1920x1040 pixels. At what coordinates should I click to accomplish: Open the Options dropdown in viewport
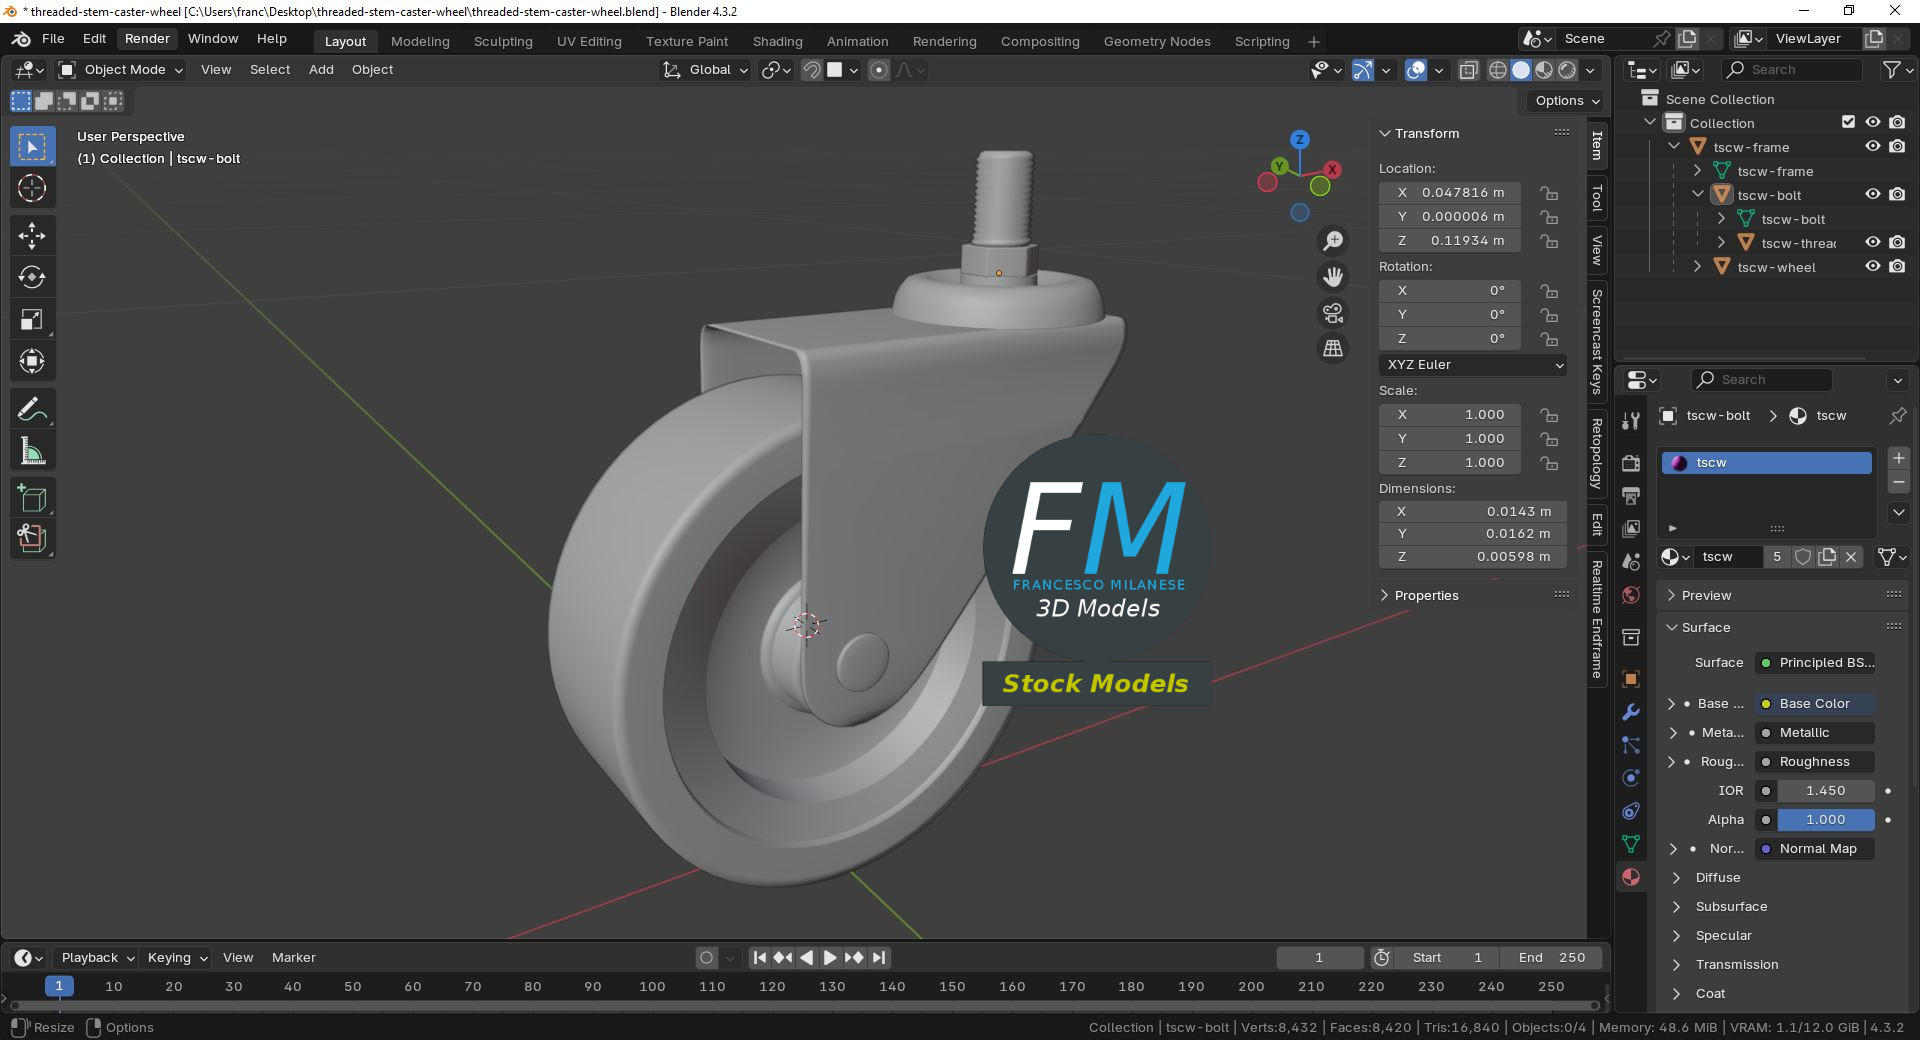[x=1566, y=101]
